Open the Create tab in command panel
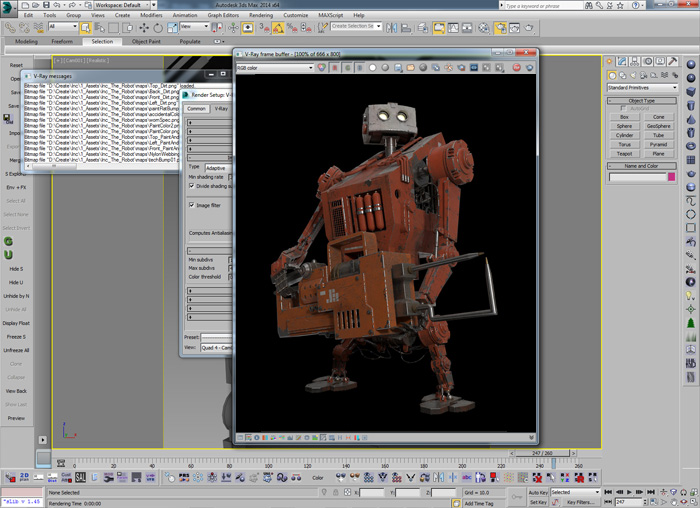700x508 pixels. click(610, 63)
